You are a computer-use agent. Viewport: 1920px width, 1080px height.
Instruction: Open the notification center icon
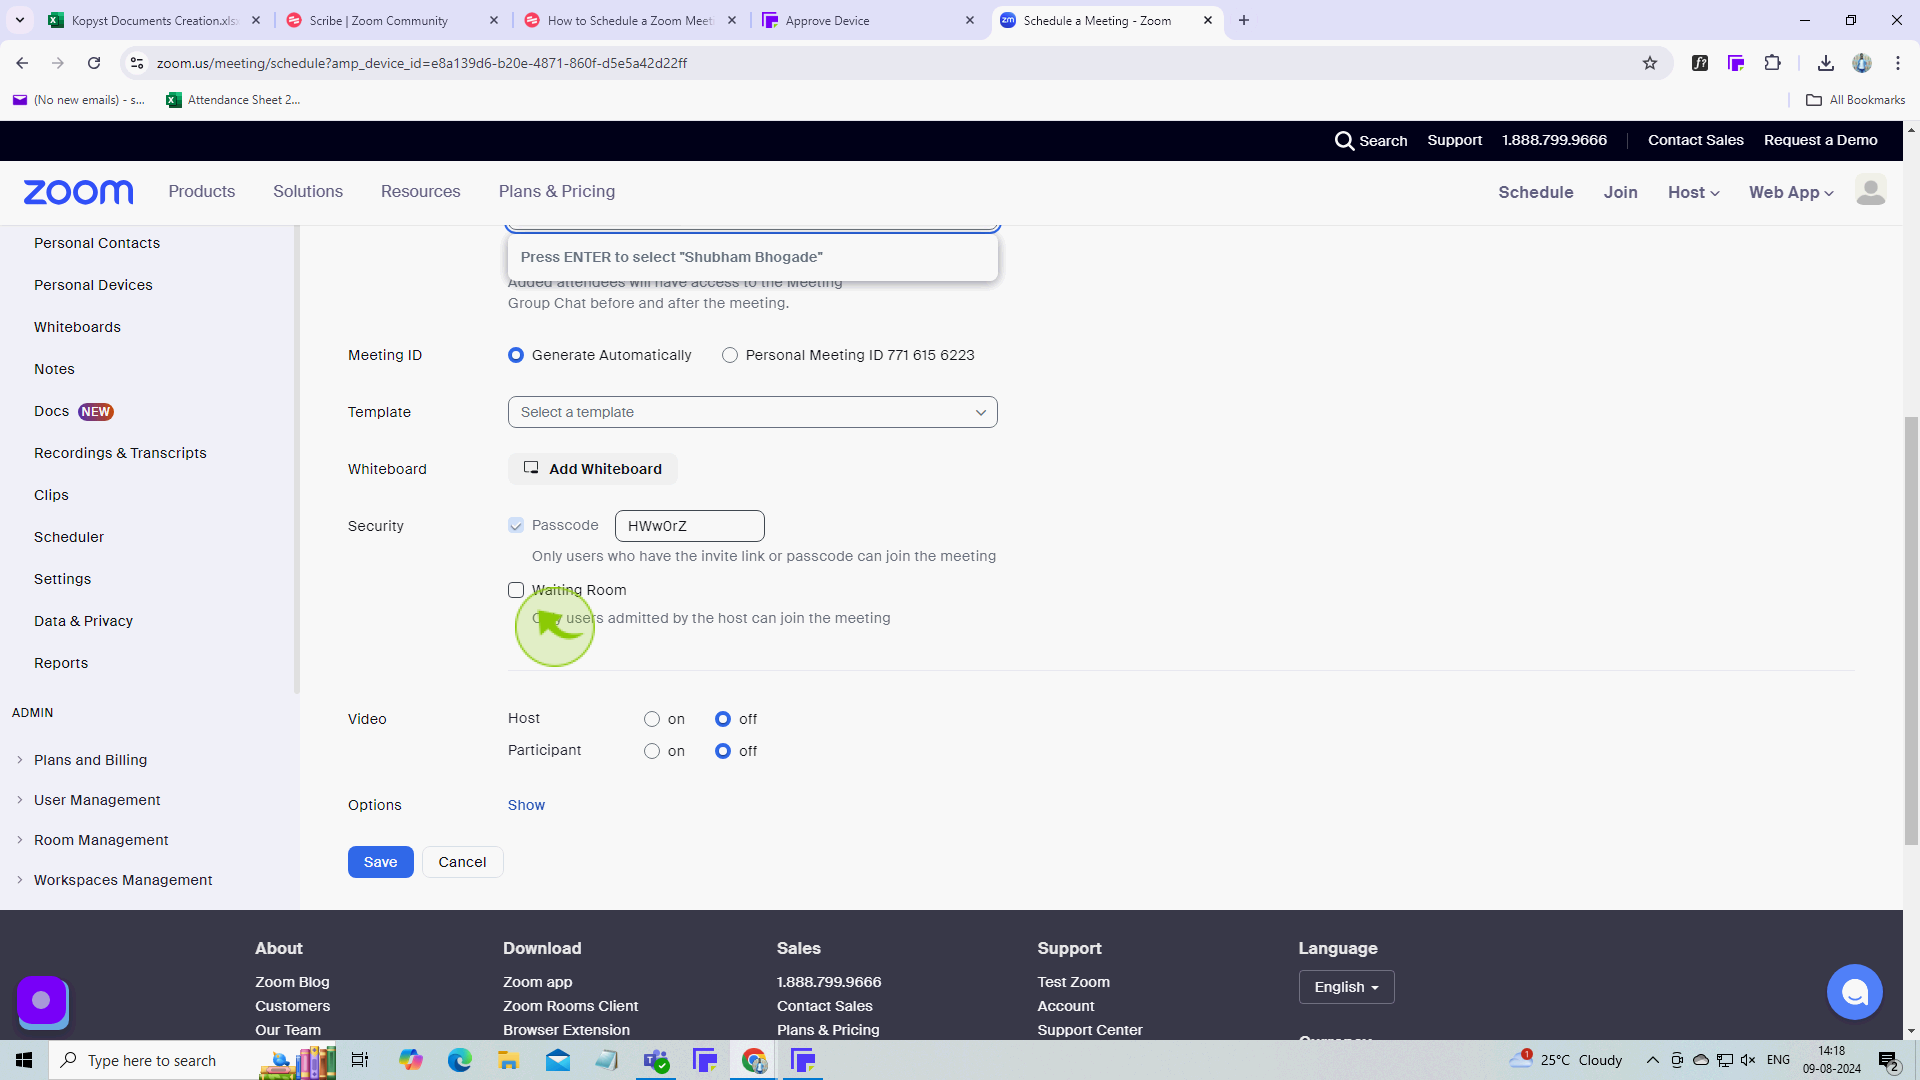1888,1060
